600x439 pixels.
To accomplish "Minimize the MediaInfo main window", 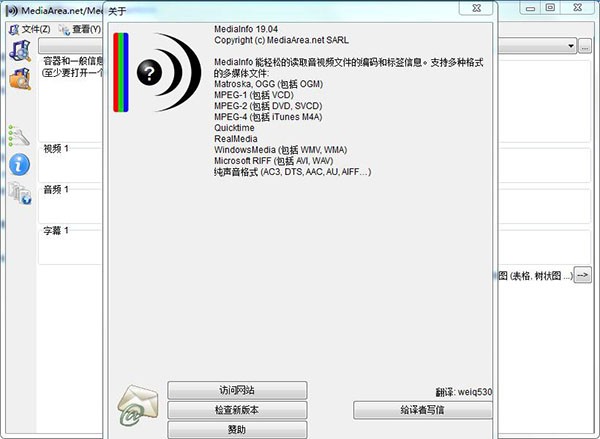I will pos(530,8).
